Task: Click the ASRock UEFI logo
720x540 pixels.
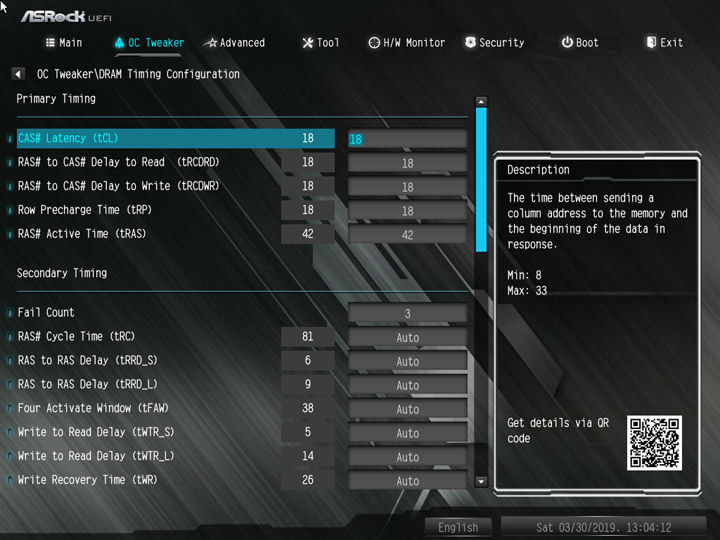Action: 66,17
